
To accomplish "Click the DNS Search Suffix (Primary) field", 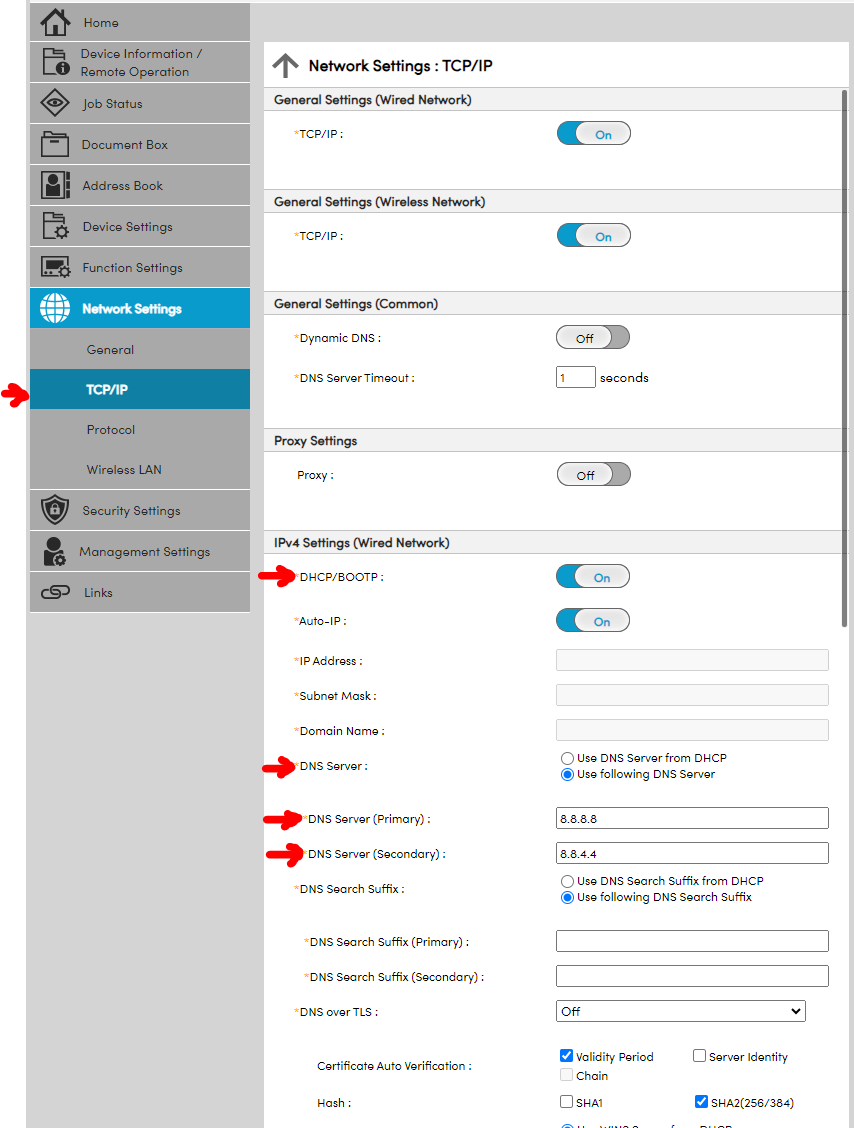I will tap(692, 941).
